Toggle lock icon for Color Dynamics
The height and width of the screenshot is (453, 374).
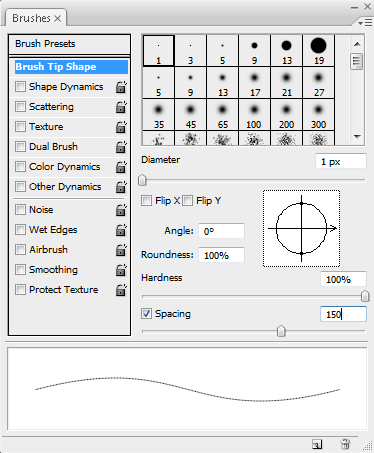[x=121, y=167]
